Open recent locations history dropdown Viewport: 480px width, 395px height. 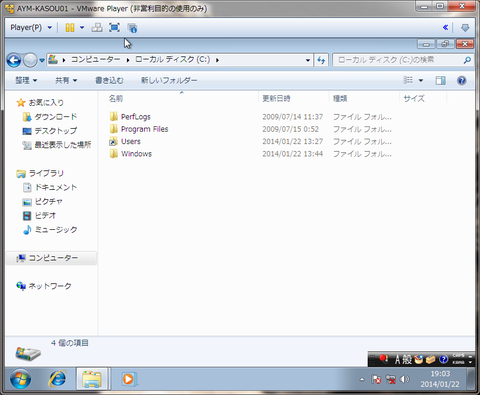[42, 60]
